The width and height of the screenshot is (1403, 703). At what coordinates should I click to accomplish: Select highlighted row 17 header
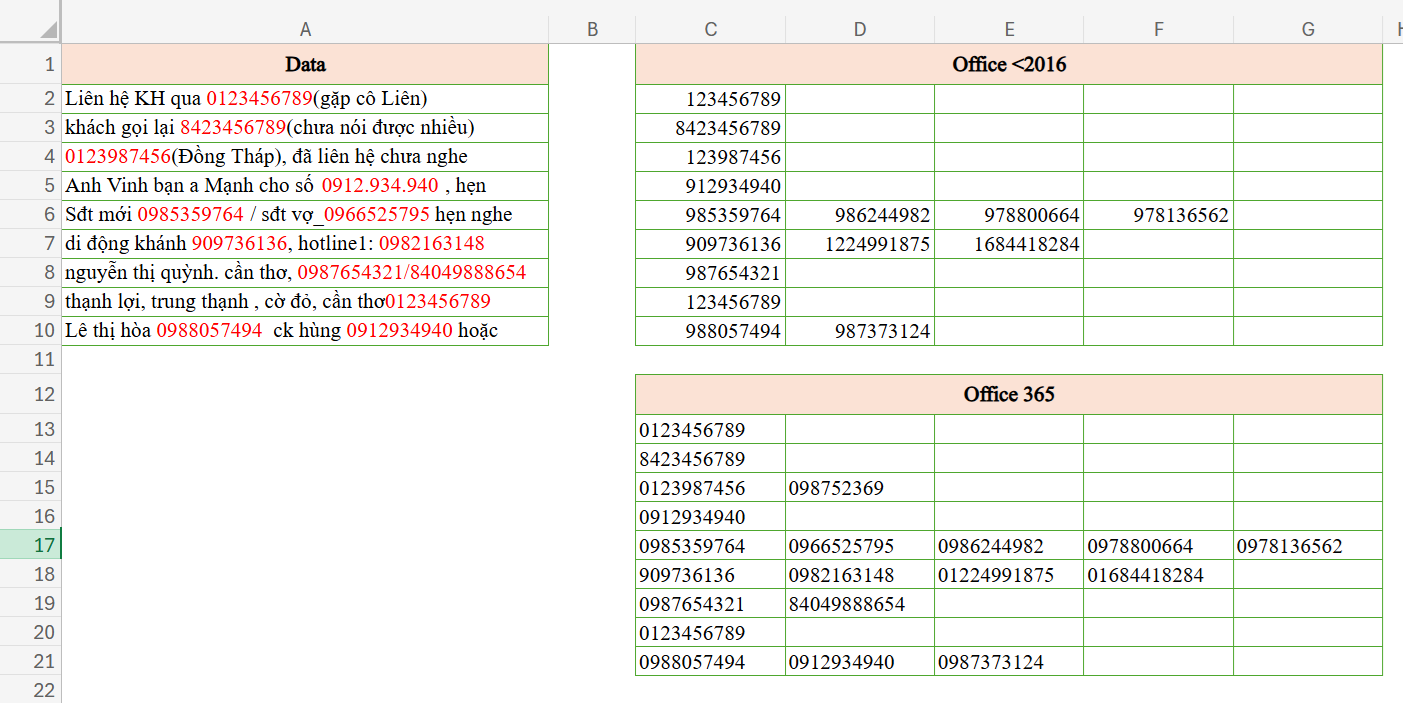click(x=31, y=545)
